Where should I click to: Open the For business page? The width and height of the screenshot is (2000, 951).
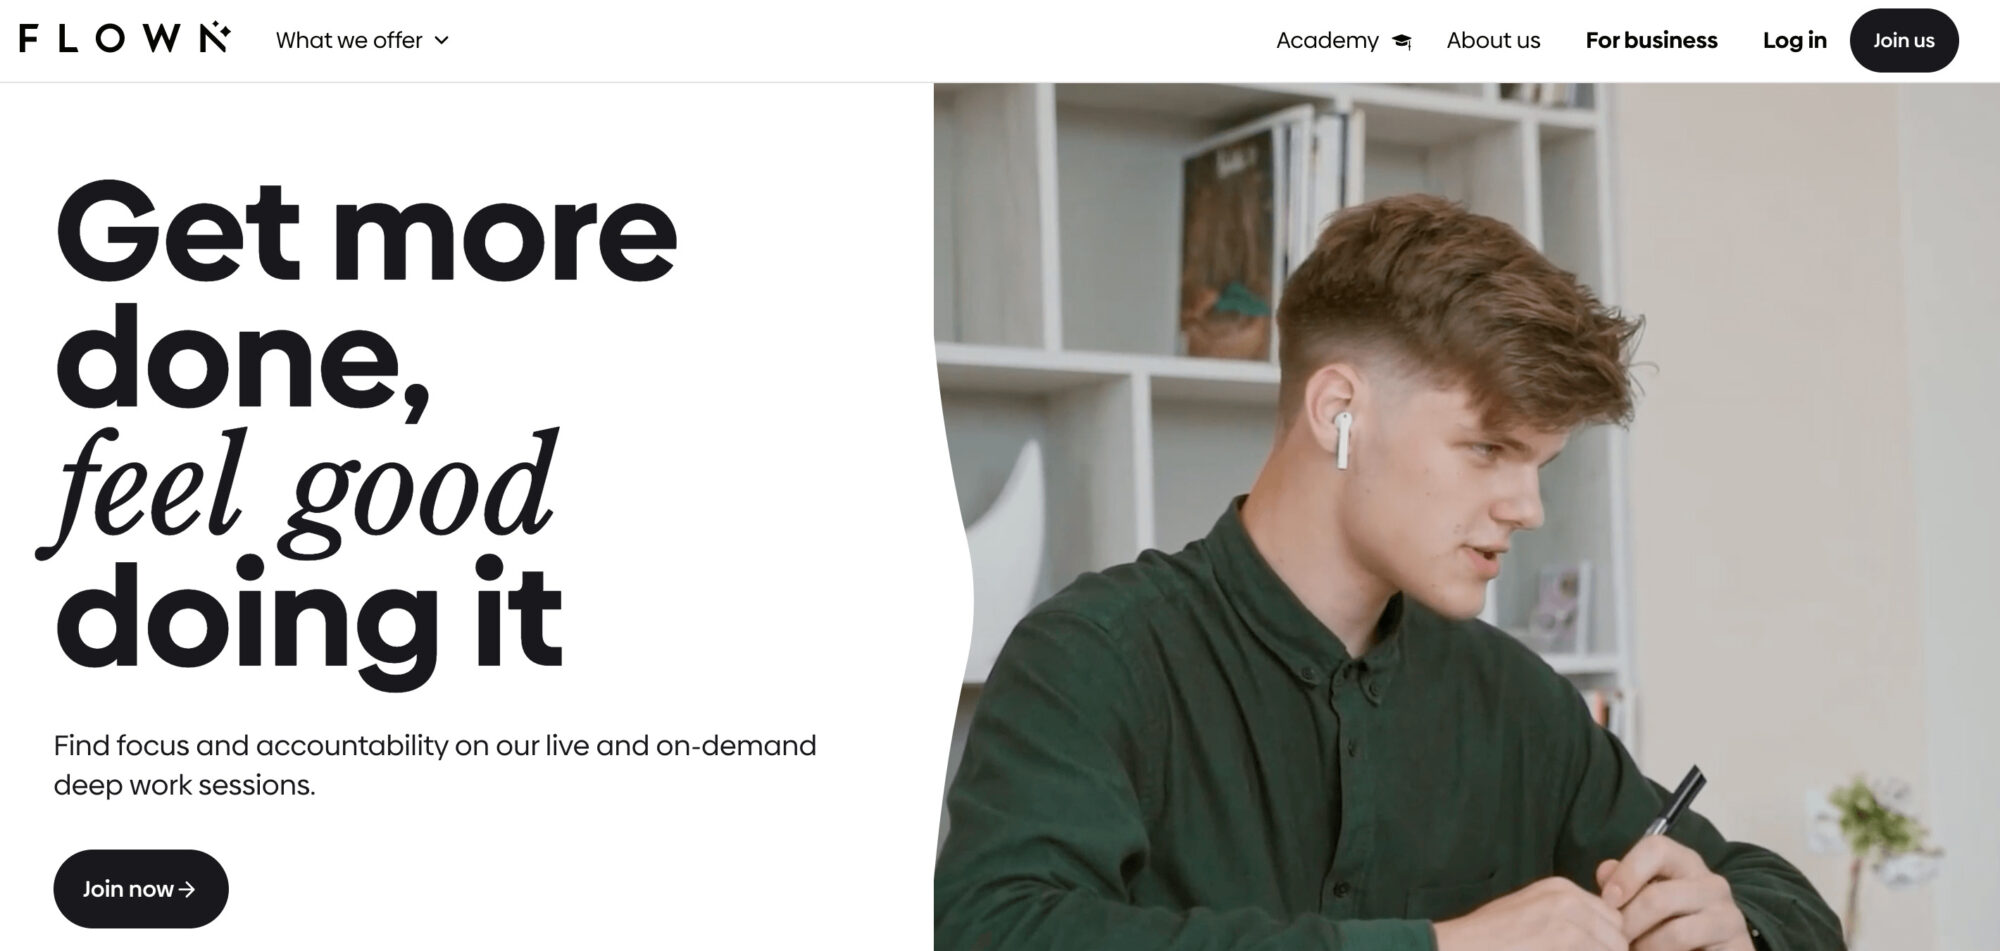[x=1651, y=41]
